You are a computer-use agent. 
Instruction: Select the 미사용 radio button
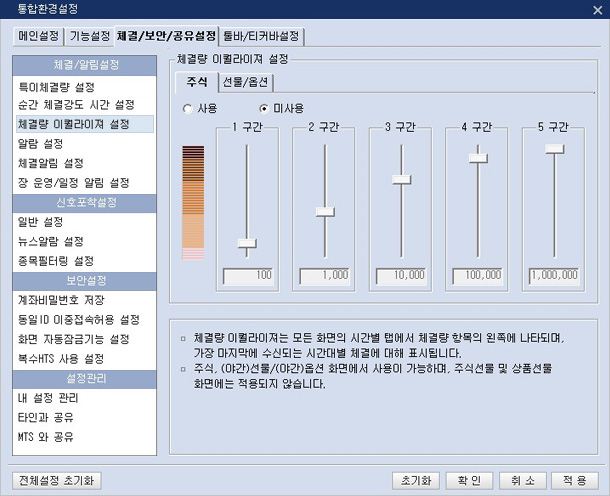[264, 108]
